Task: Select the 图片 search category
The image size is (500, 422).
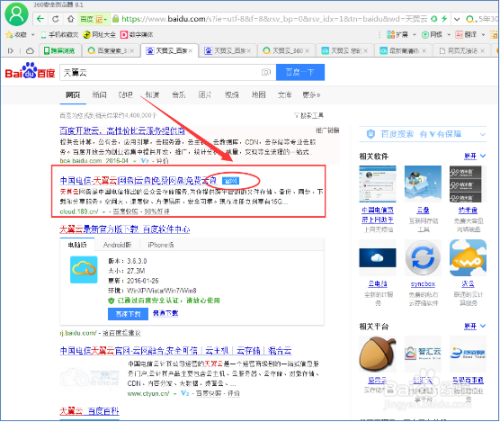Action: [x=205, y=95]
